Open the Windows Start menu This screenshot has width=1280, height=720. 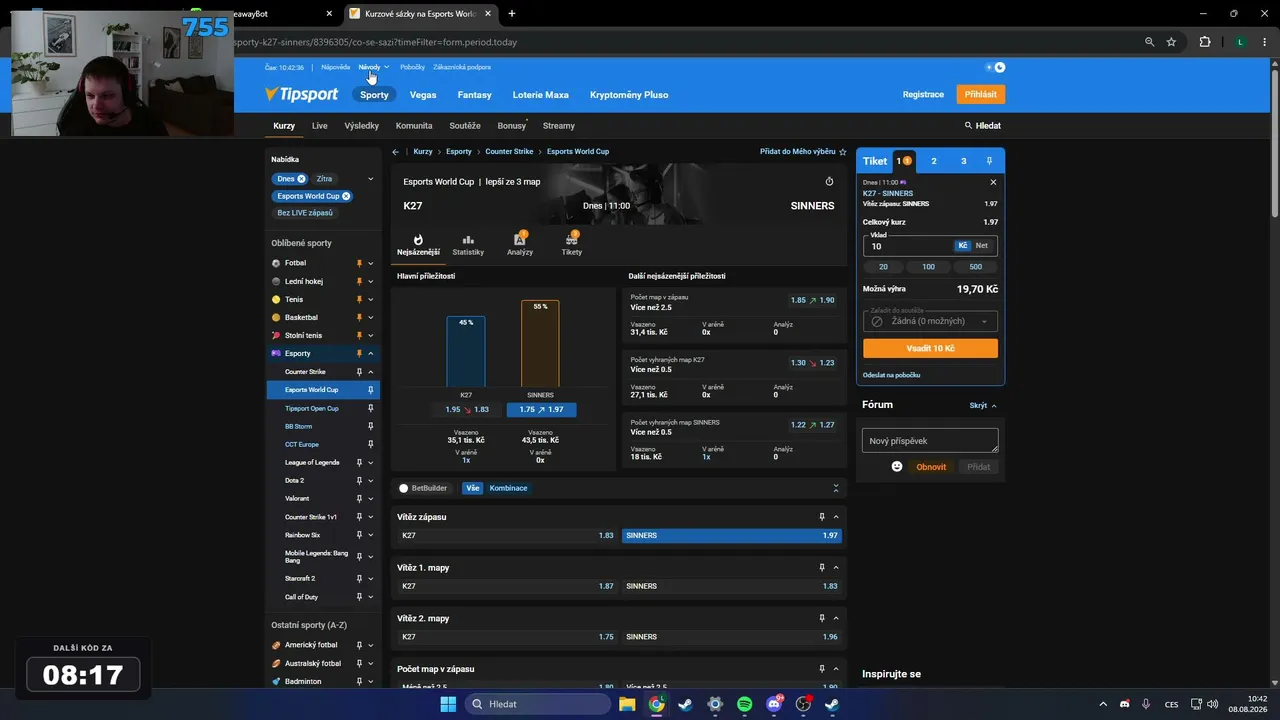448,704
